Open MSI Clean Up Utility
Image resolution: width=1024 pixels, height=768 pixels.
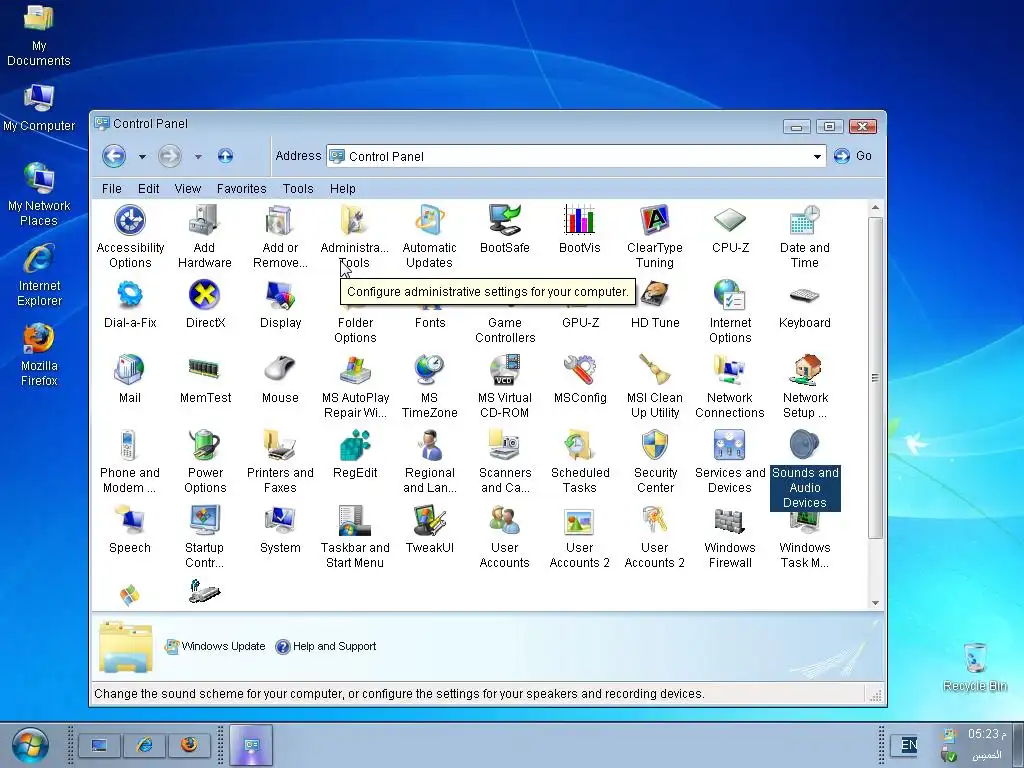pos(654,387)
